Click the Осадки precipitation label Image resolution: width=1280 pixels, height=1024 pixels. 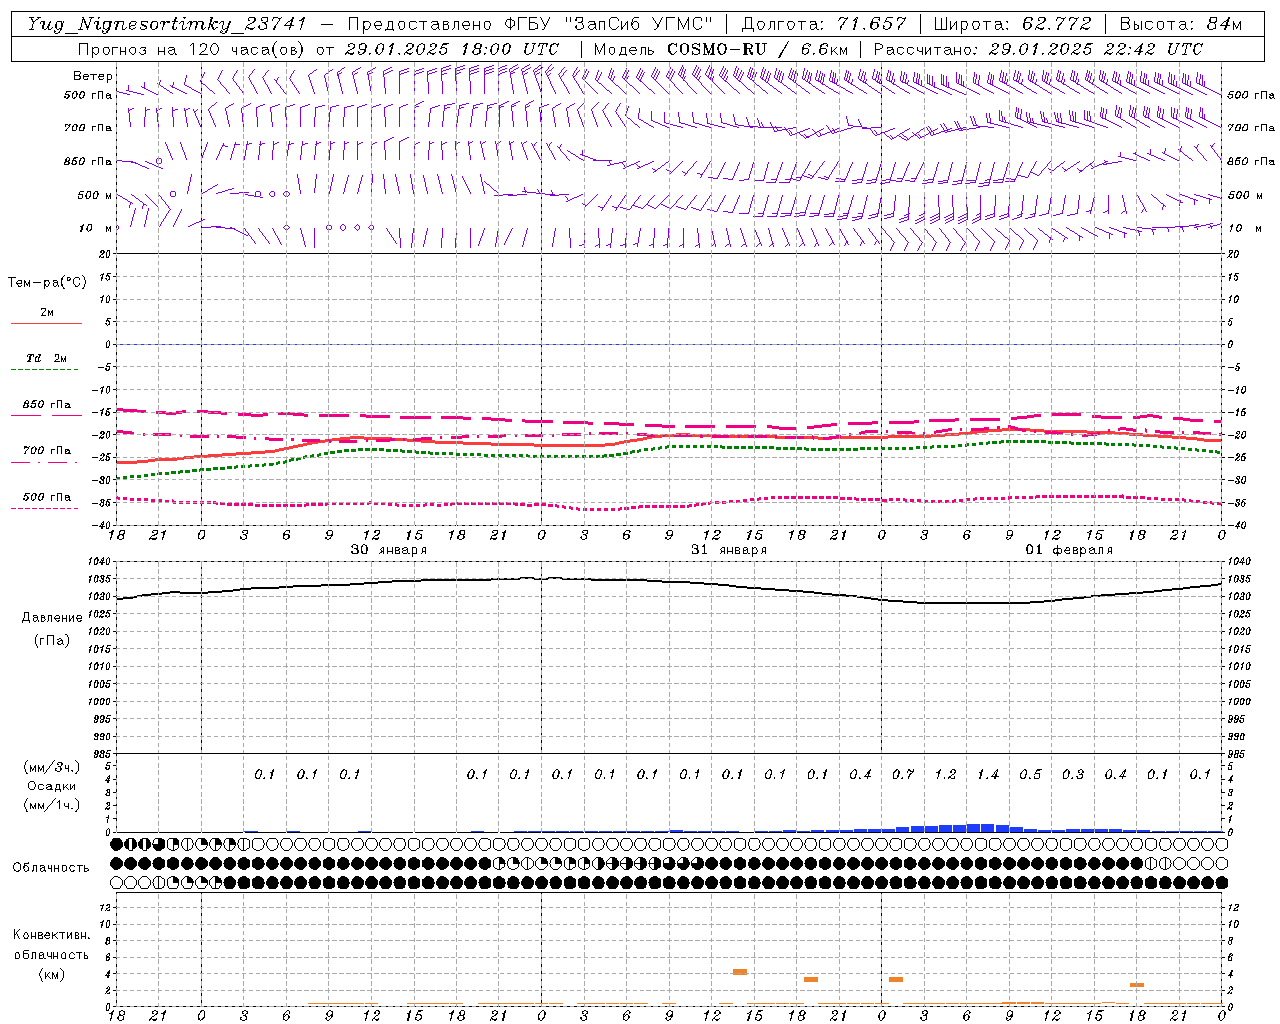click(50, 786)
